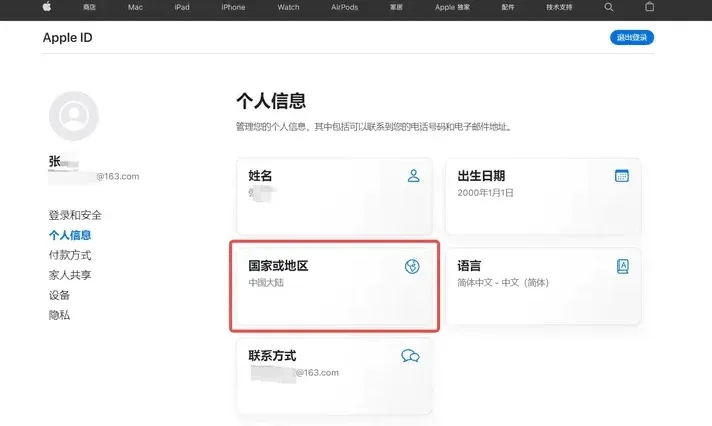Open the 技术支持 menu item
The height and width of the screenshot is (426, 712).
[x=559, y=7]
